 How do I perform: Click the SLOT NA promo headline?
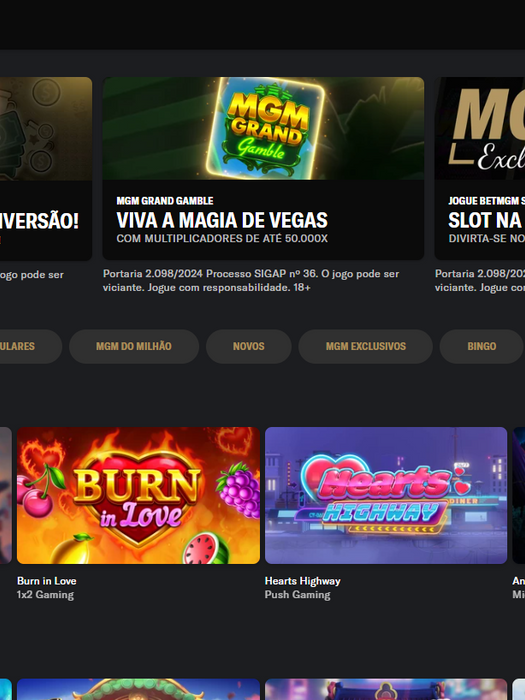485,220
